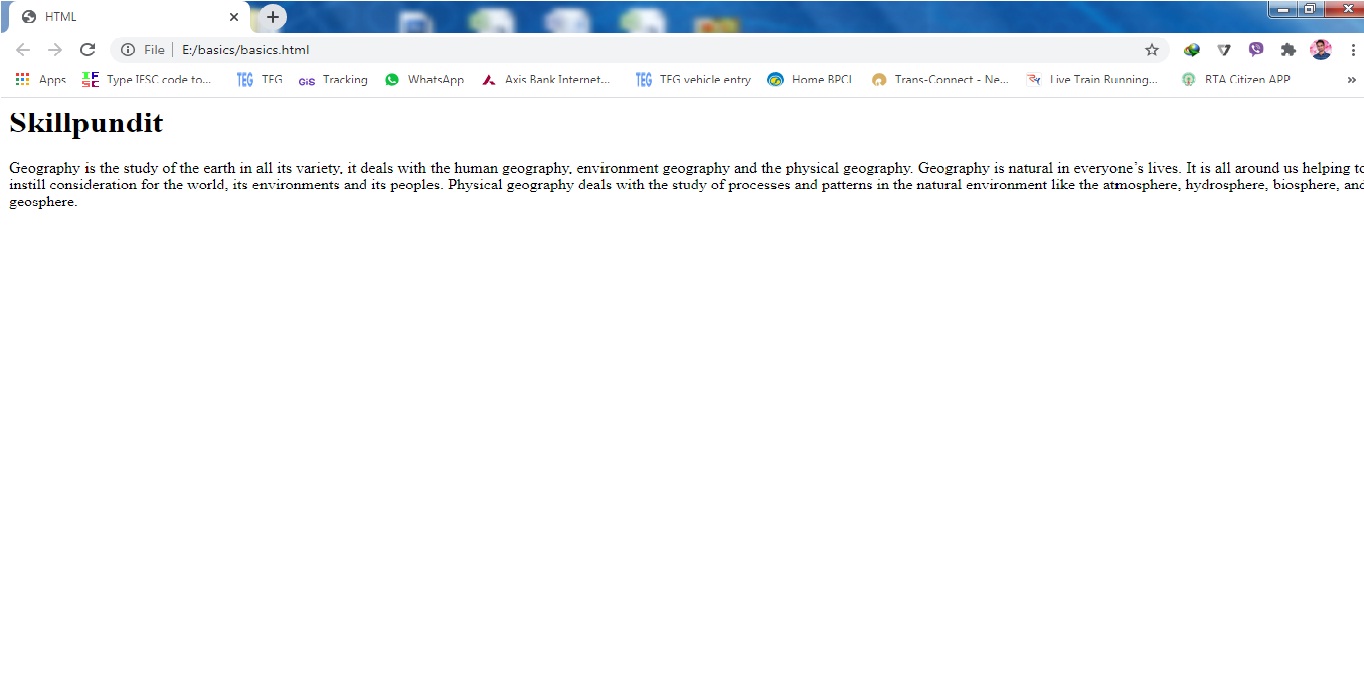The image size is (1364, 676).
Task: Open the globe-colored extension icon
Action: [1192, 50]
